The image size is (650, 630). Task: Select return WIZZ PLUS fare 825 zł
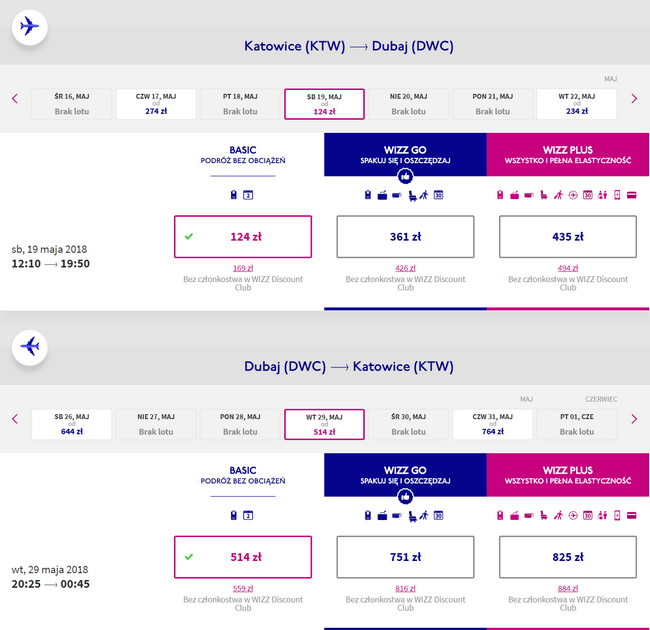[568, 557]
